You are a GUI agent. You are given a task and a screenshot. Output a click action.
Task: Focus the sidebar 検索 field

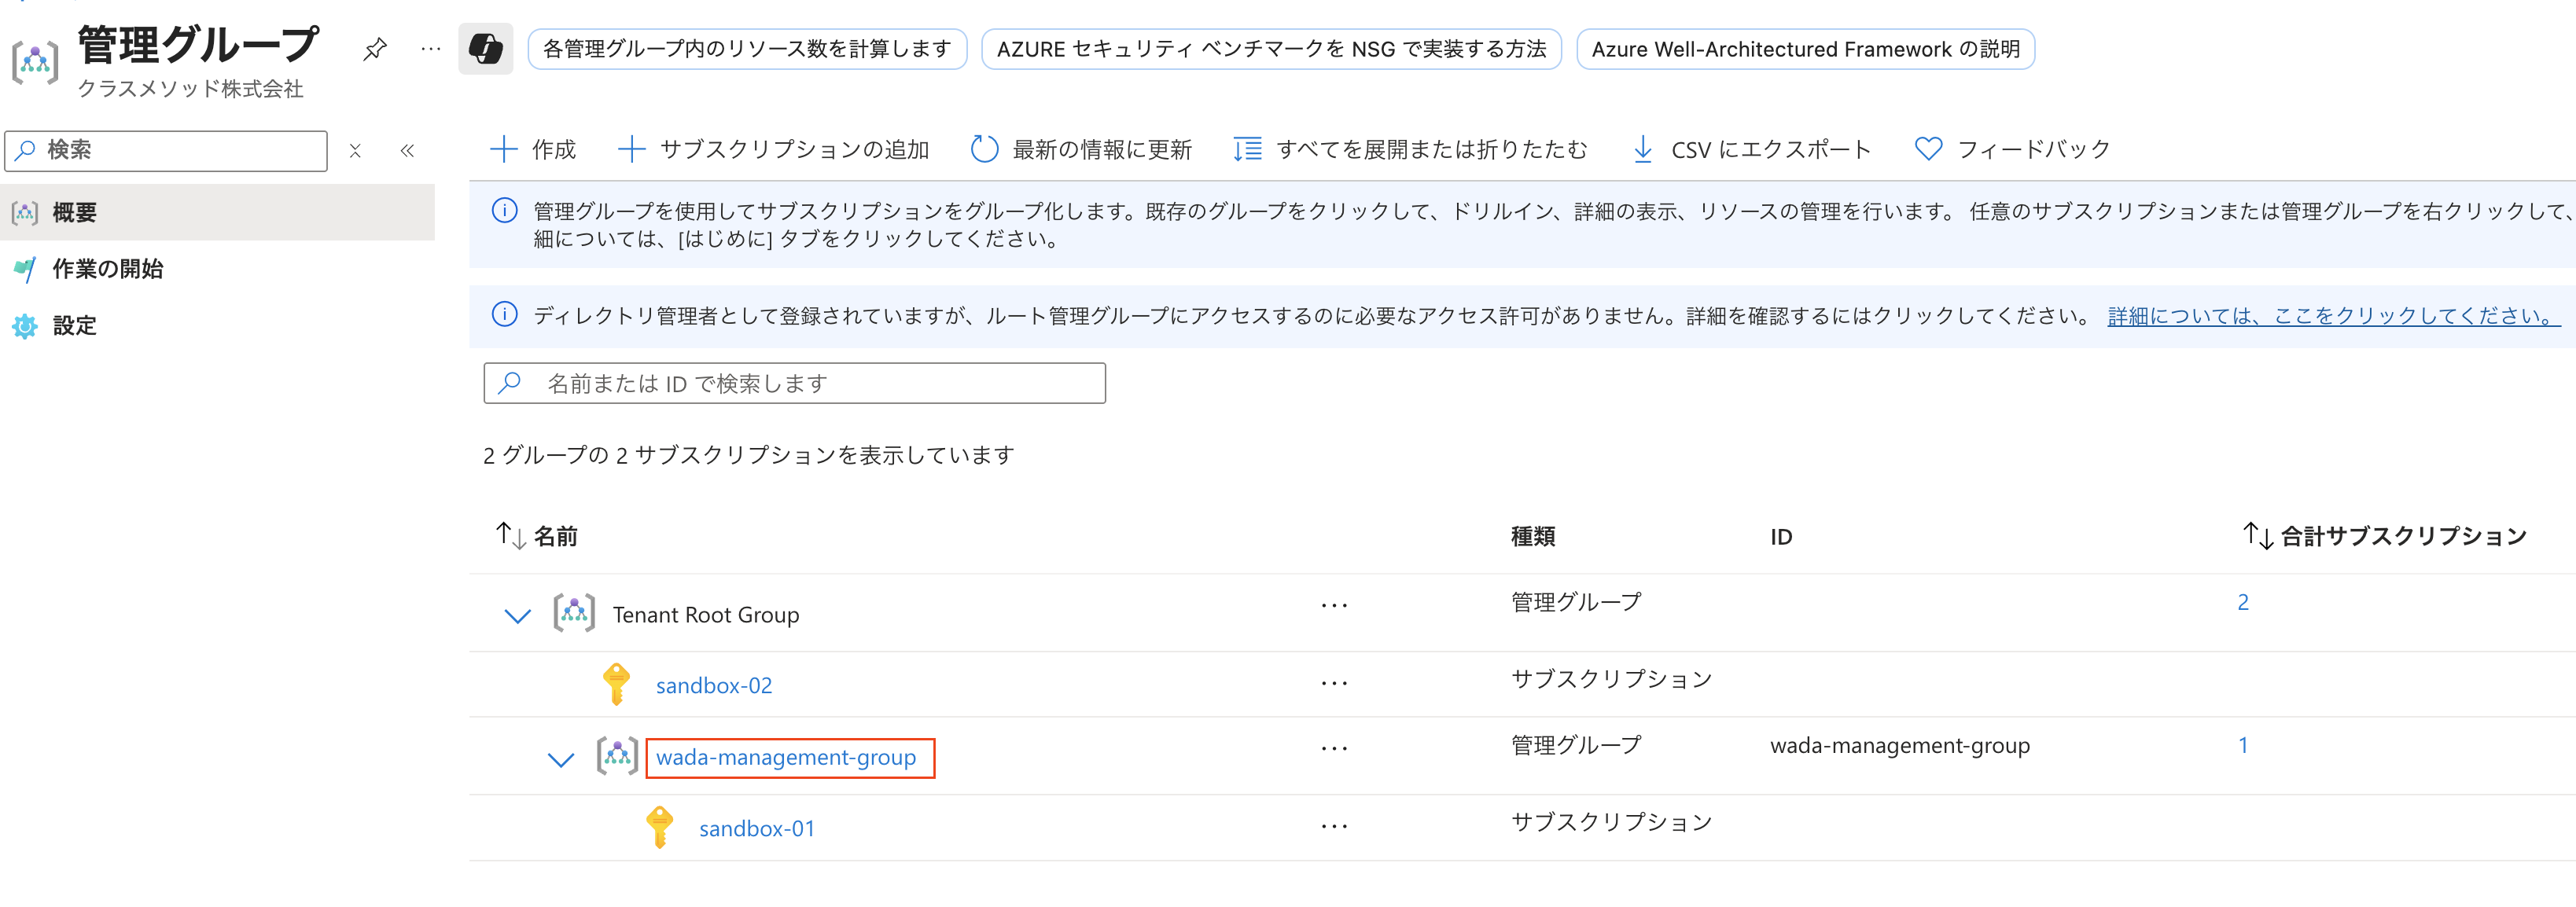coord(166,151)
